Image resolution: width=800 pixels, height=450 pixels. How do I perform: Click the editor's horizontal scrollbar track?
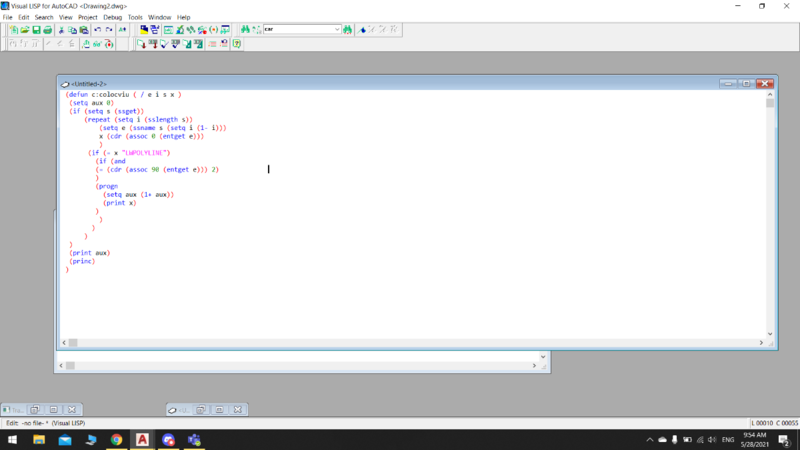pos(400,343)
